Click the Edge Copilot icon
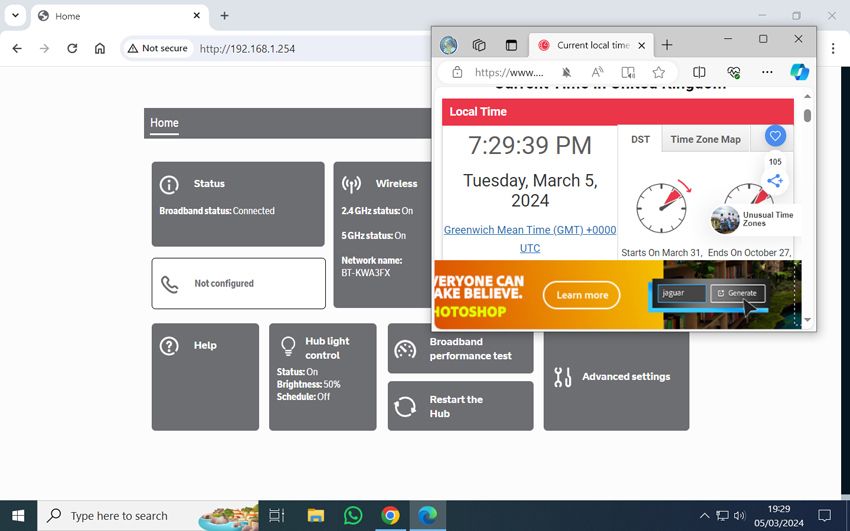This screenshot has width=850, height=531. 798,72
